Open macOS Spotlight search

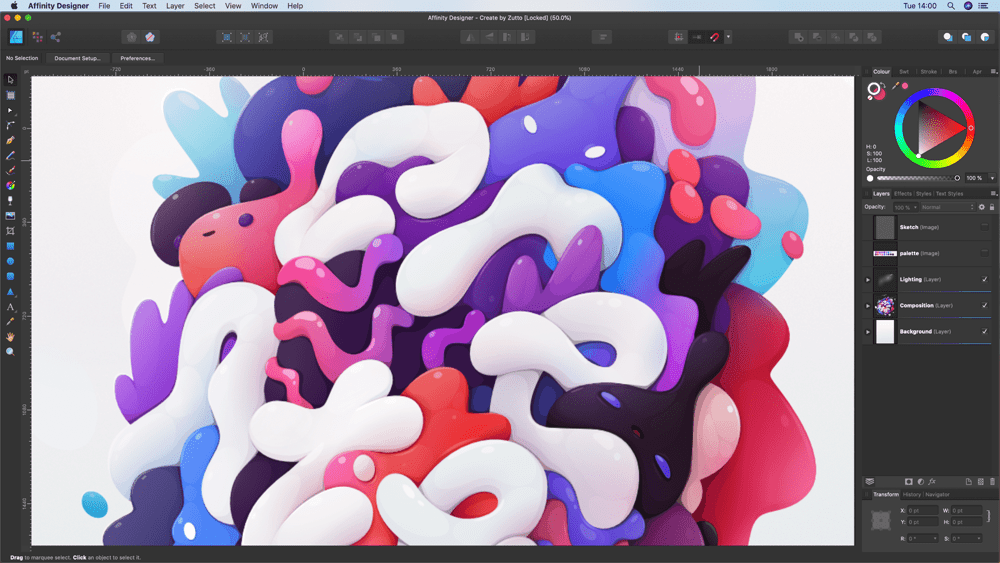[951, 6]
